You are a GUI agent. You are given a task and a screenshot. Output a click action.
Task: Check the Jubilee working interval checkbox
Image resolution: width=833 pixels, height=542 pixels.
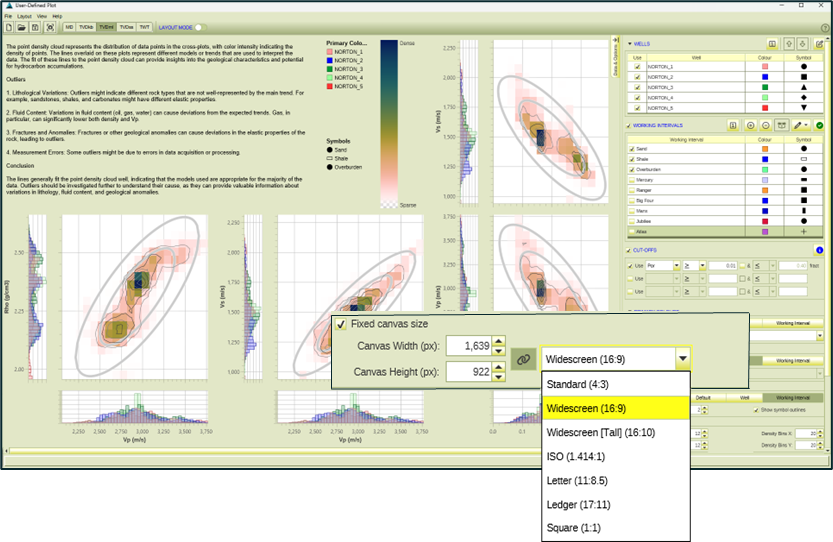[x=632, y=221]
